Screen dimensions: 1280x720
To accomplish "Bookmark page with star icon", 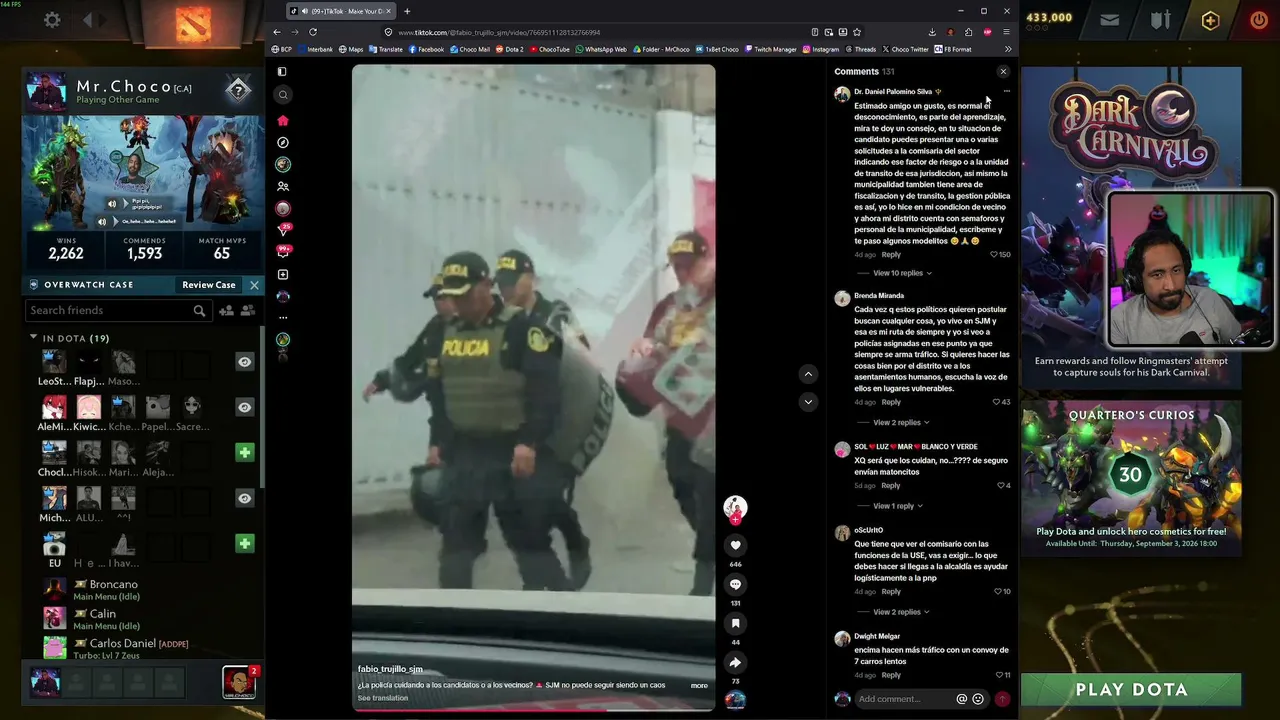I will tap(857, 32).
